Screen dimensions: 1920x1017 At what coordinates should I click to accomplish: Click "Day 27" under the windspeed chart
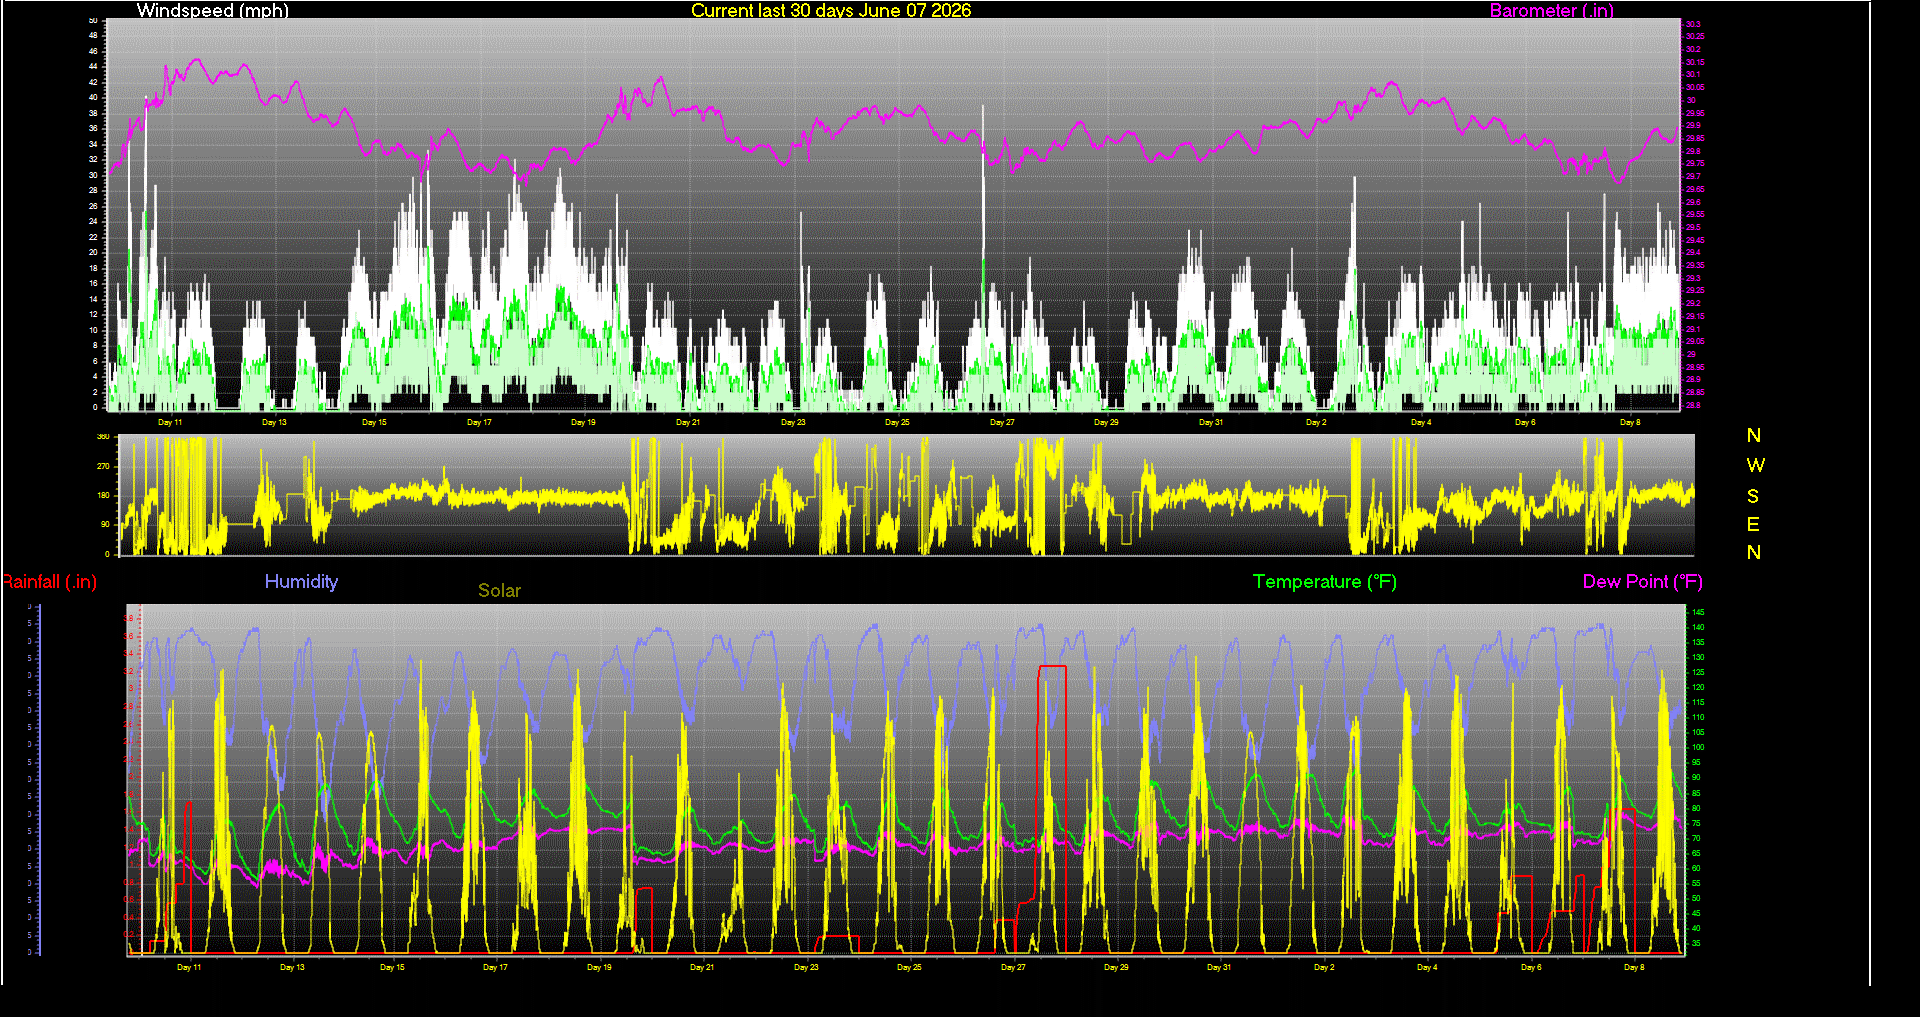tap(1002, 423)
